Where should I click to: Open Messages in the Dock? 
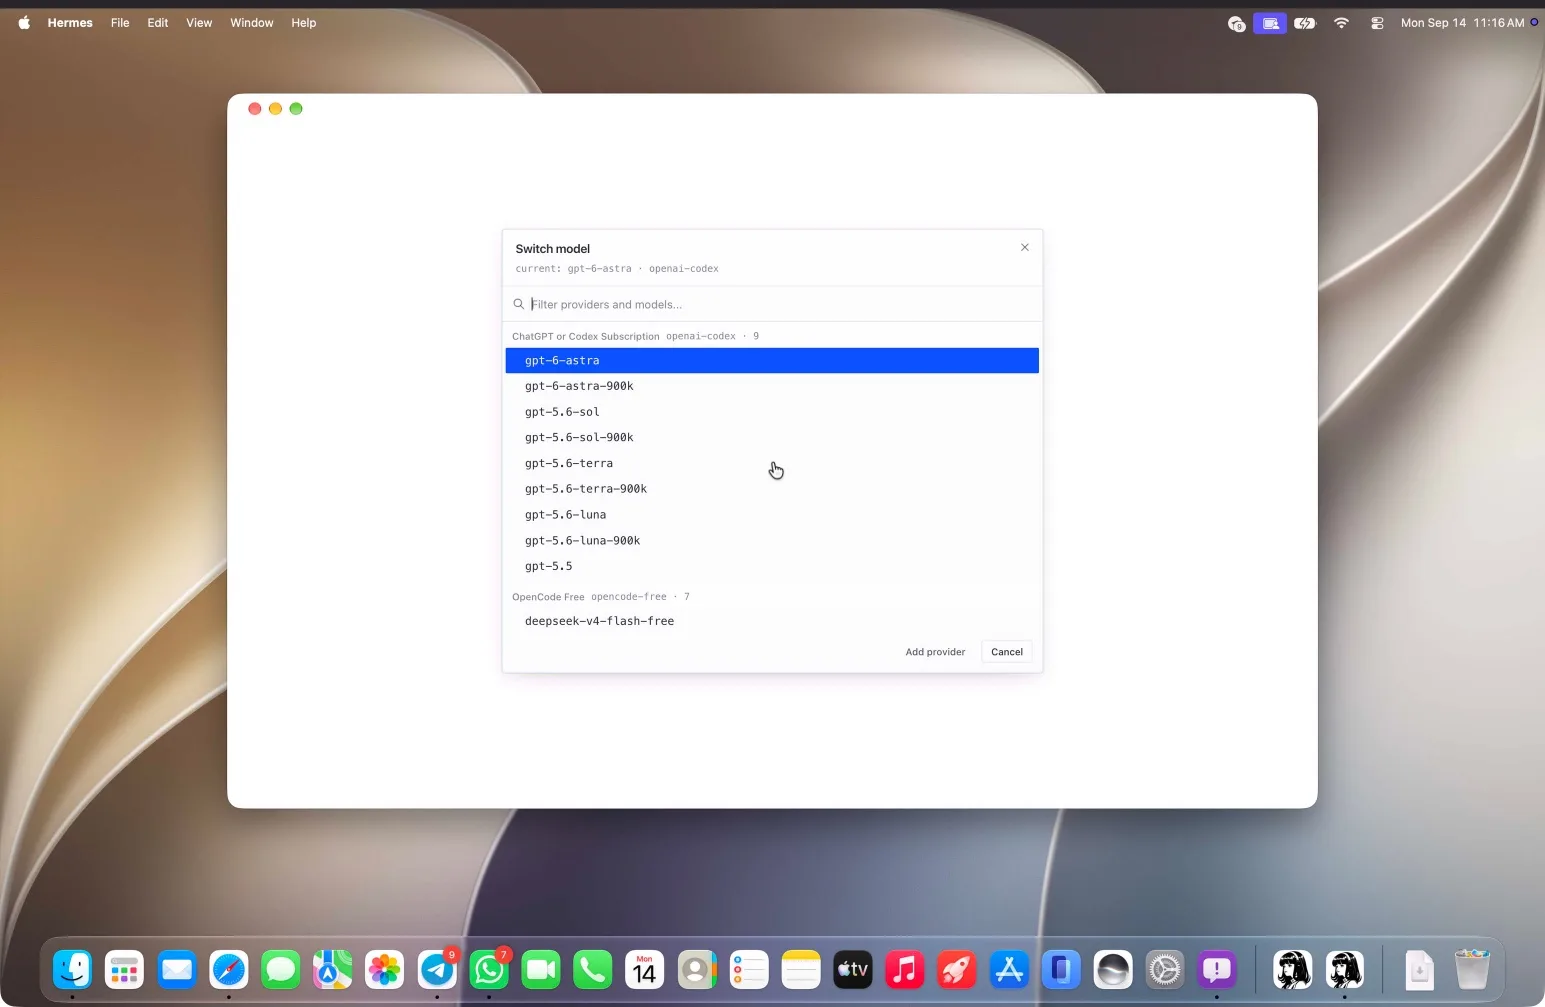click(281, 969)
